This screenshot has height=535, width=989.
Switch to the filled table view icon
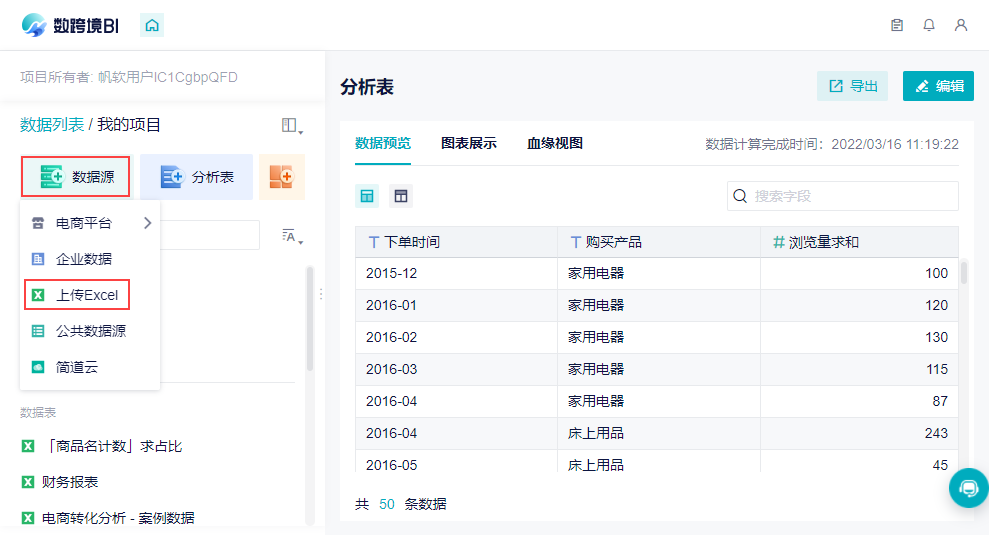368,196
